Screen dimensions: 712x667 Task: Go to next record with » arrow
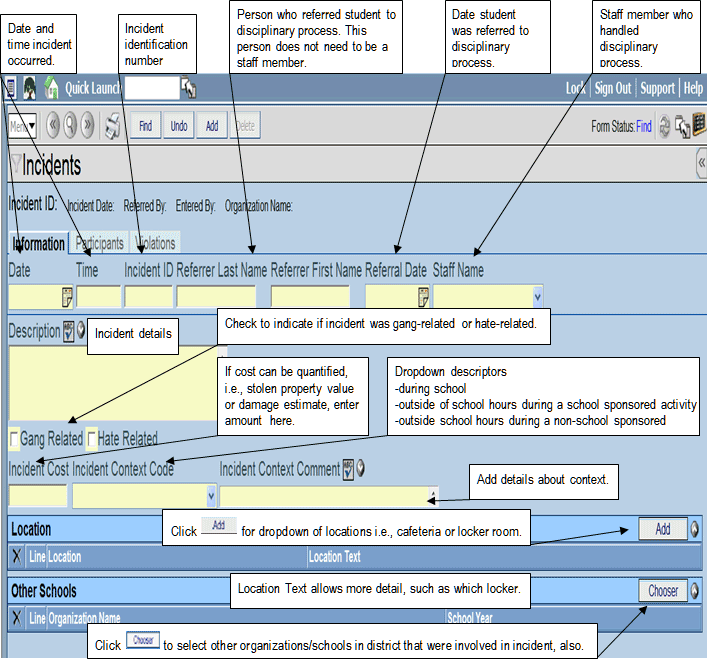(x=87, y=125)
